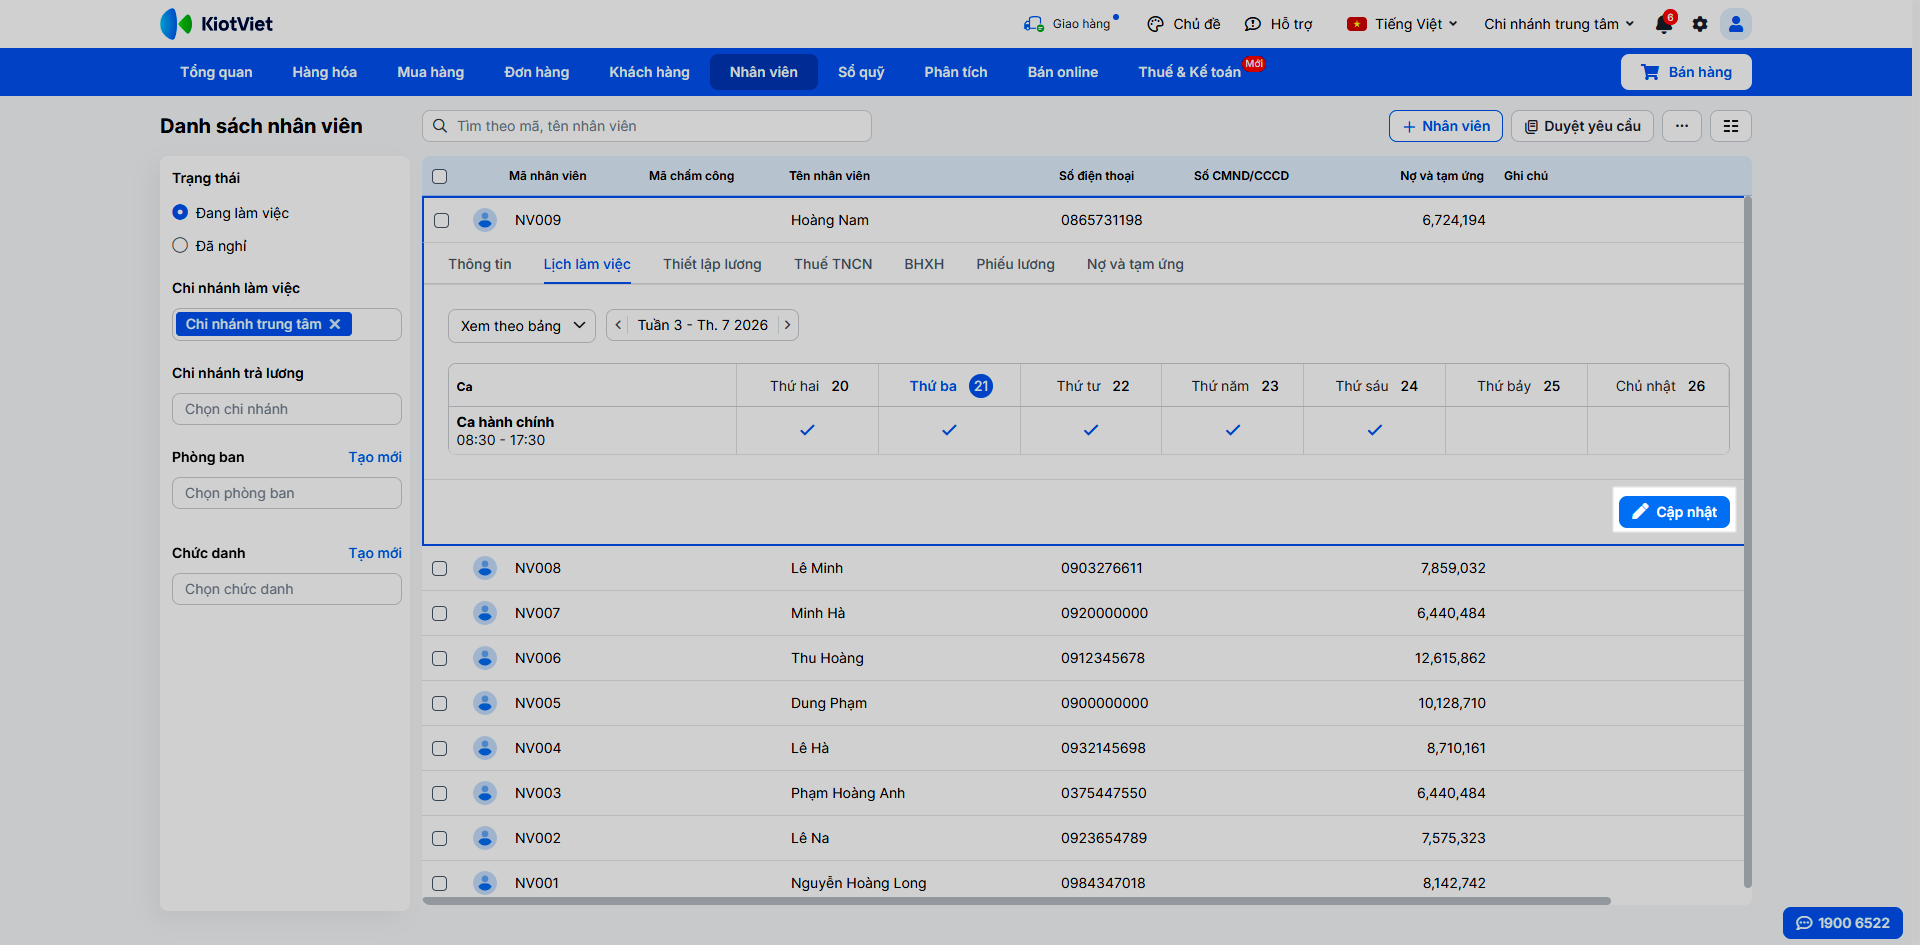Screen dimensions: 1920x945
Task: Select the Đã nghỉ status
Action: point(180,245)
